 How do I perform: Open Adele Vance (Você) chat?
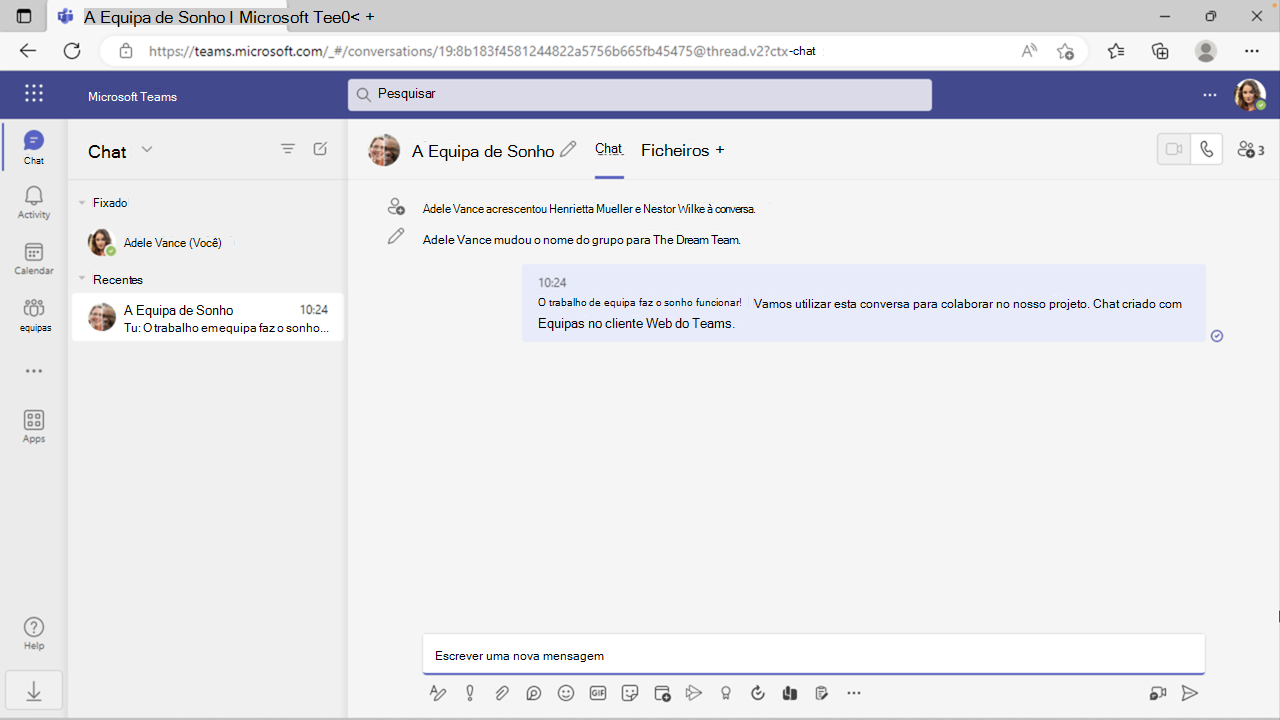pyautogui.click(x=207, y=243)
